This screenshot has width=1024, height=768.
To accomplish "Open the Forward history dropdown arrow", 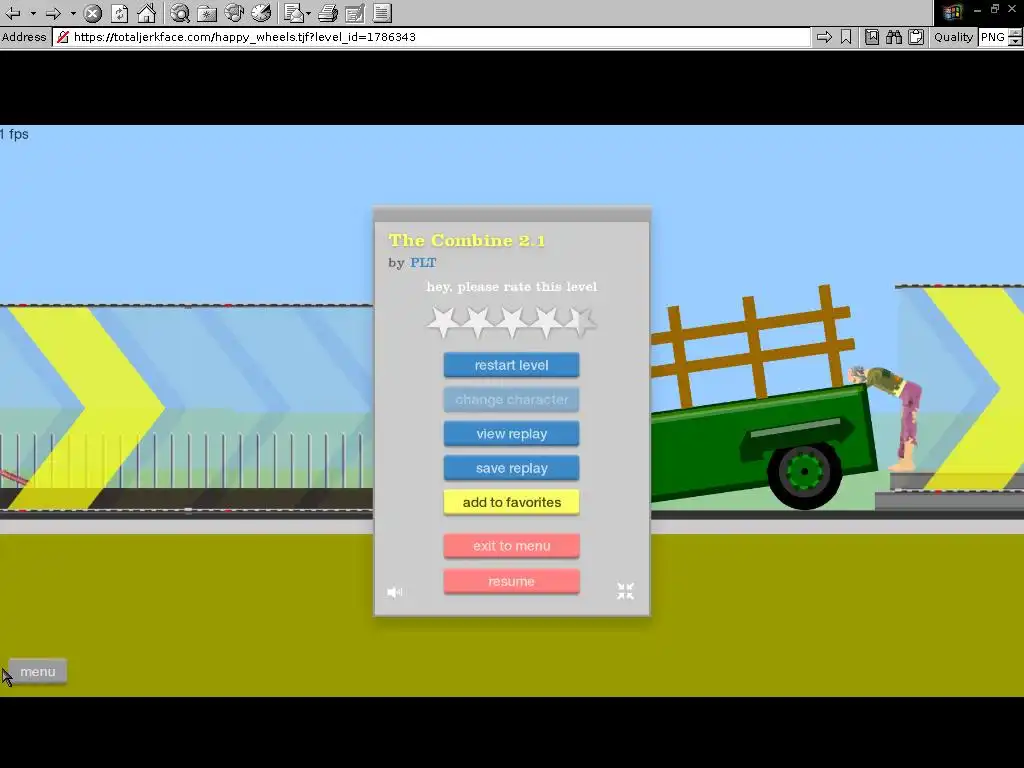I will click(x=73, y=13).
